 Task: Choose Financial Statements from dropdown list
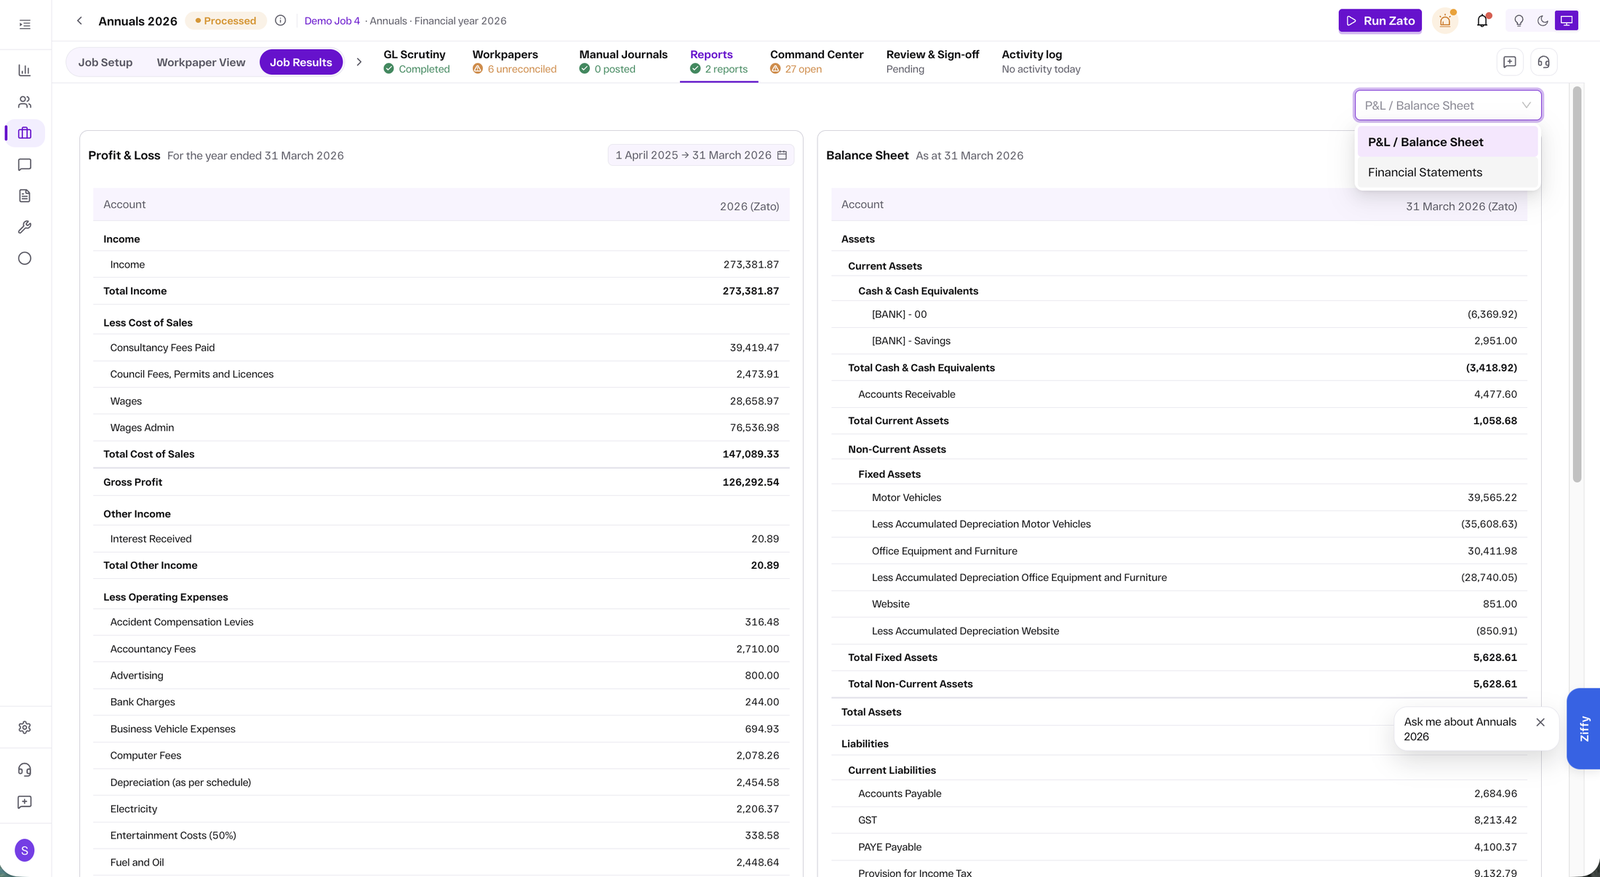click(1447, 172)
